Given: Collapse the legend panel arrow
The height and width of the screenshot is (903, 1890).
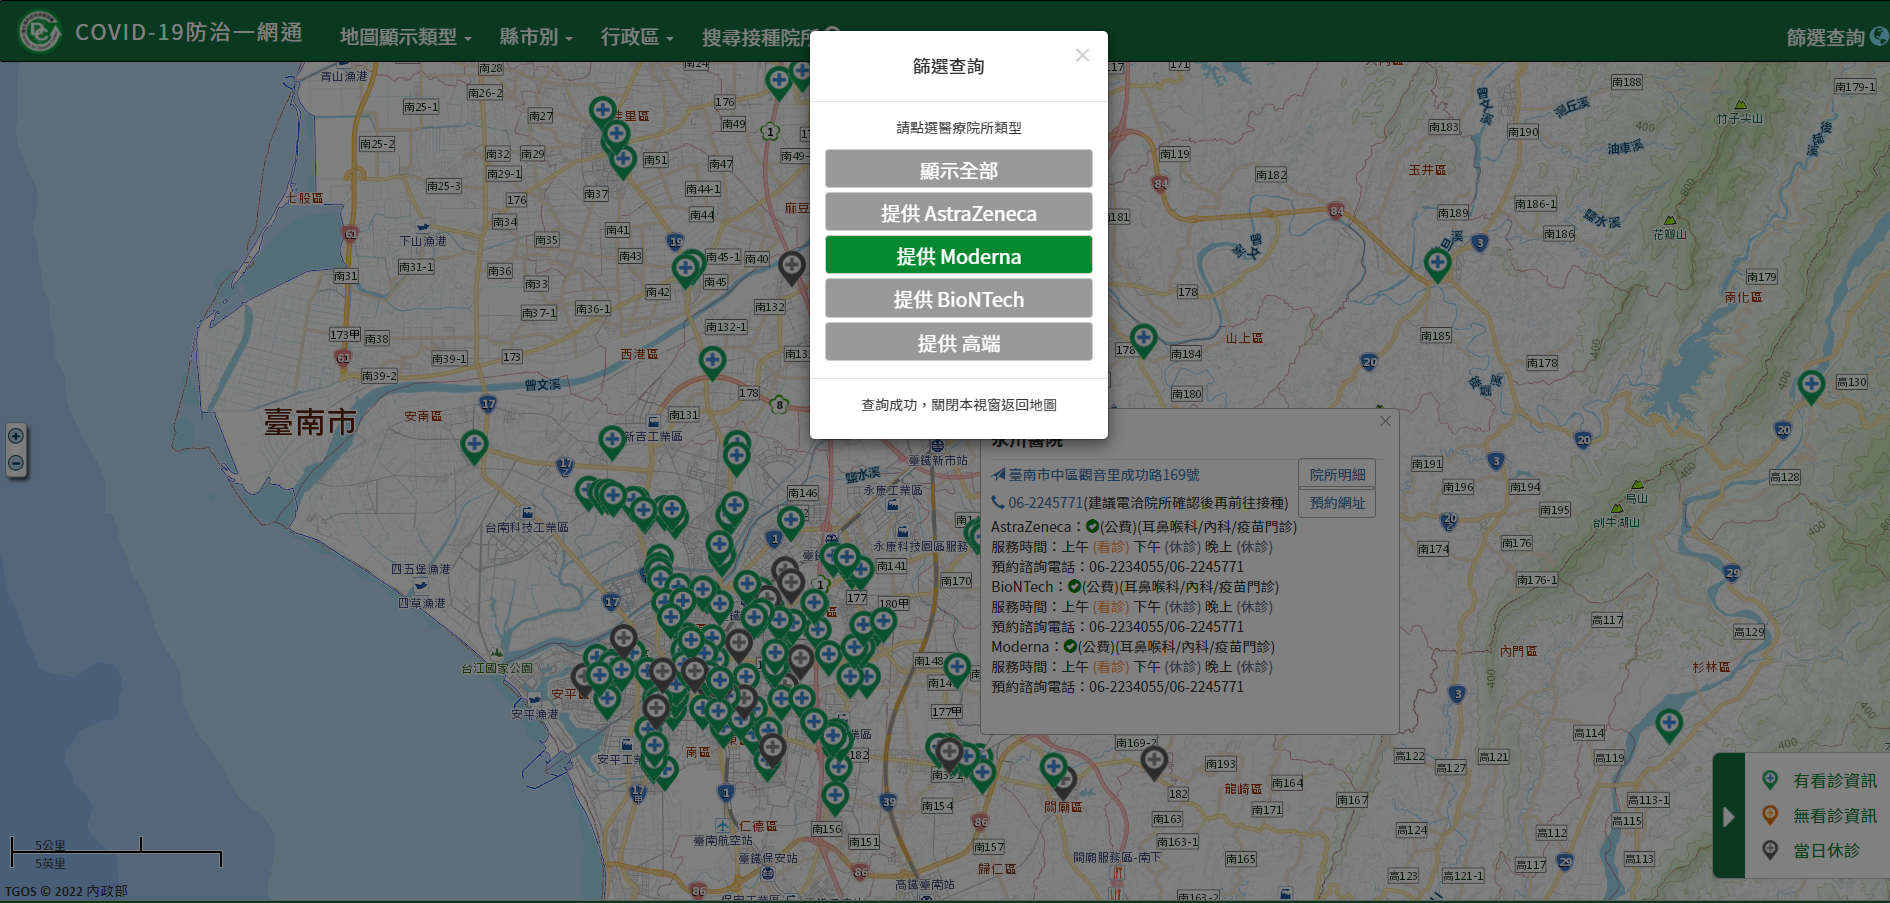Looking at the screenshot, I should [x=1728, y=816].
